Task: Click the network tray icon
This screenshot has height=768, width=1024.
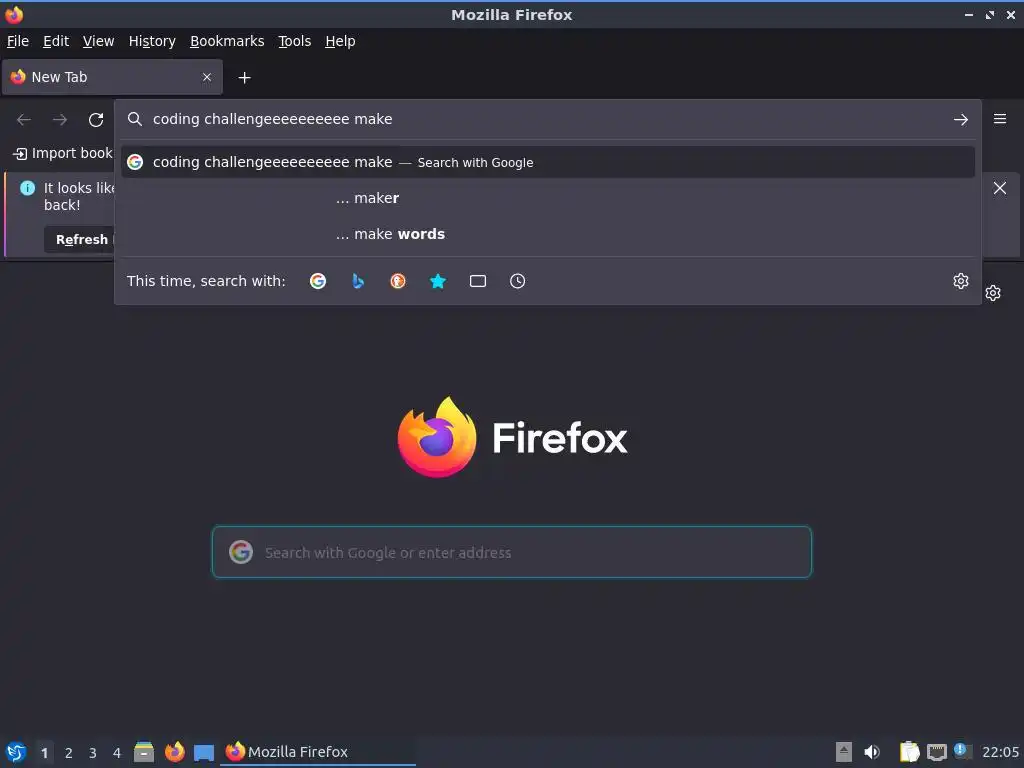Action: [x=936, y=752]
